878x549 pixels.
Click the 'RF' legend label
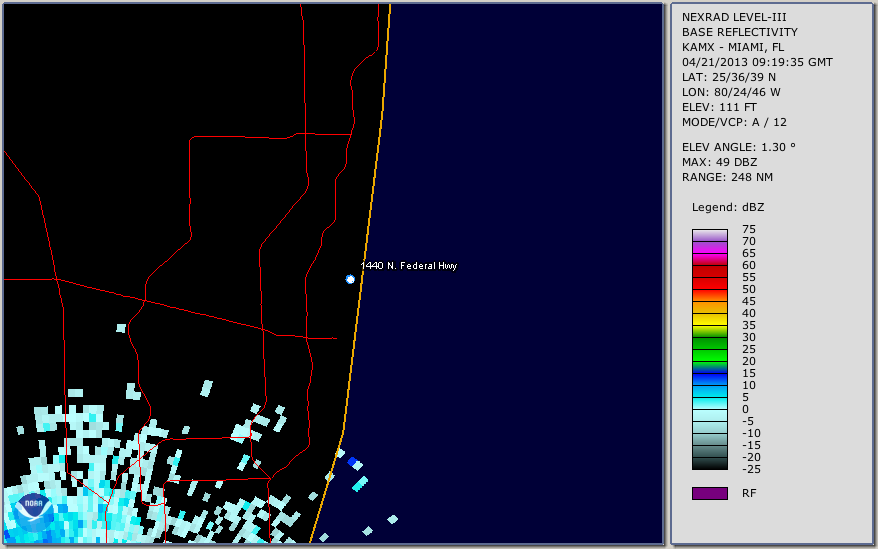click(x=749, y=493)
